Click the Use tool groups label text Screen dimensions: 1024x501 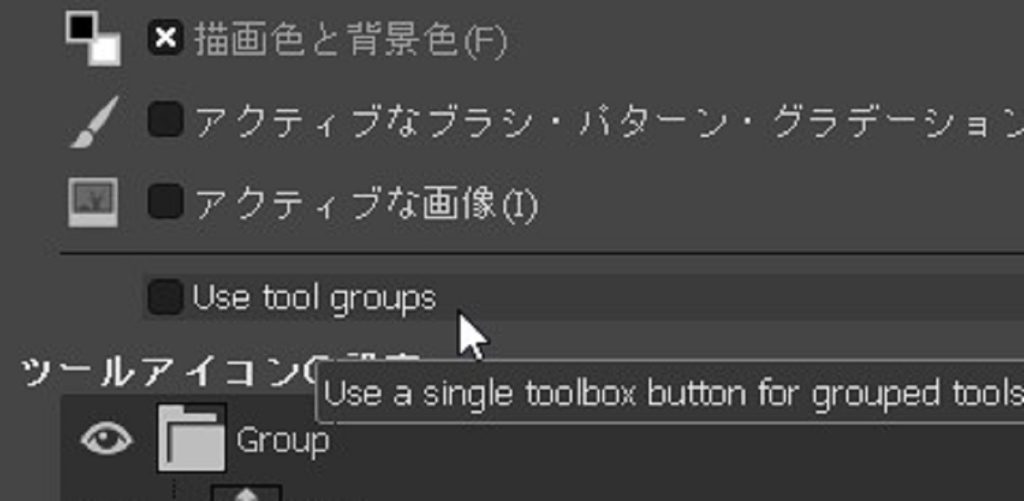[x=314, y=298]
